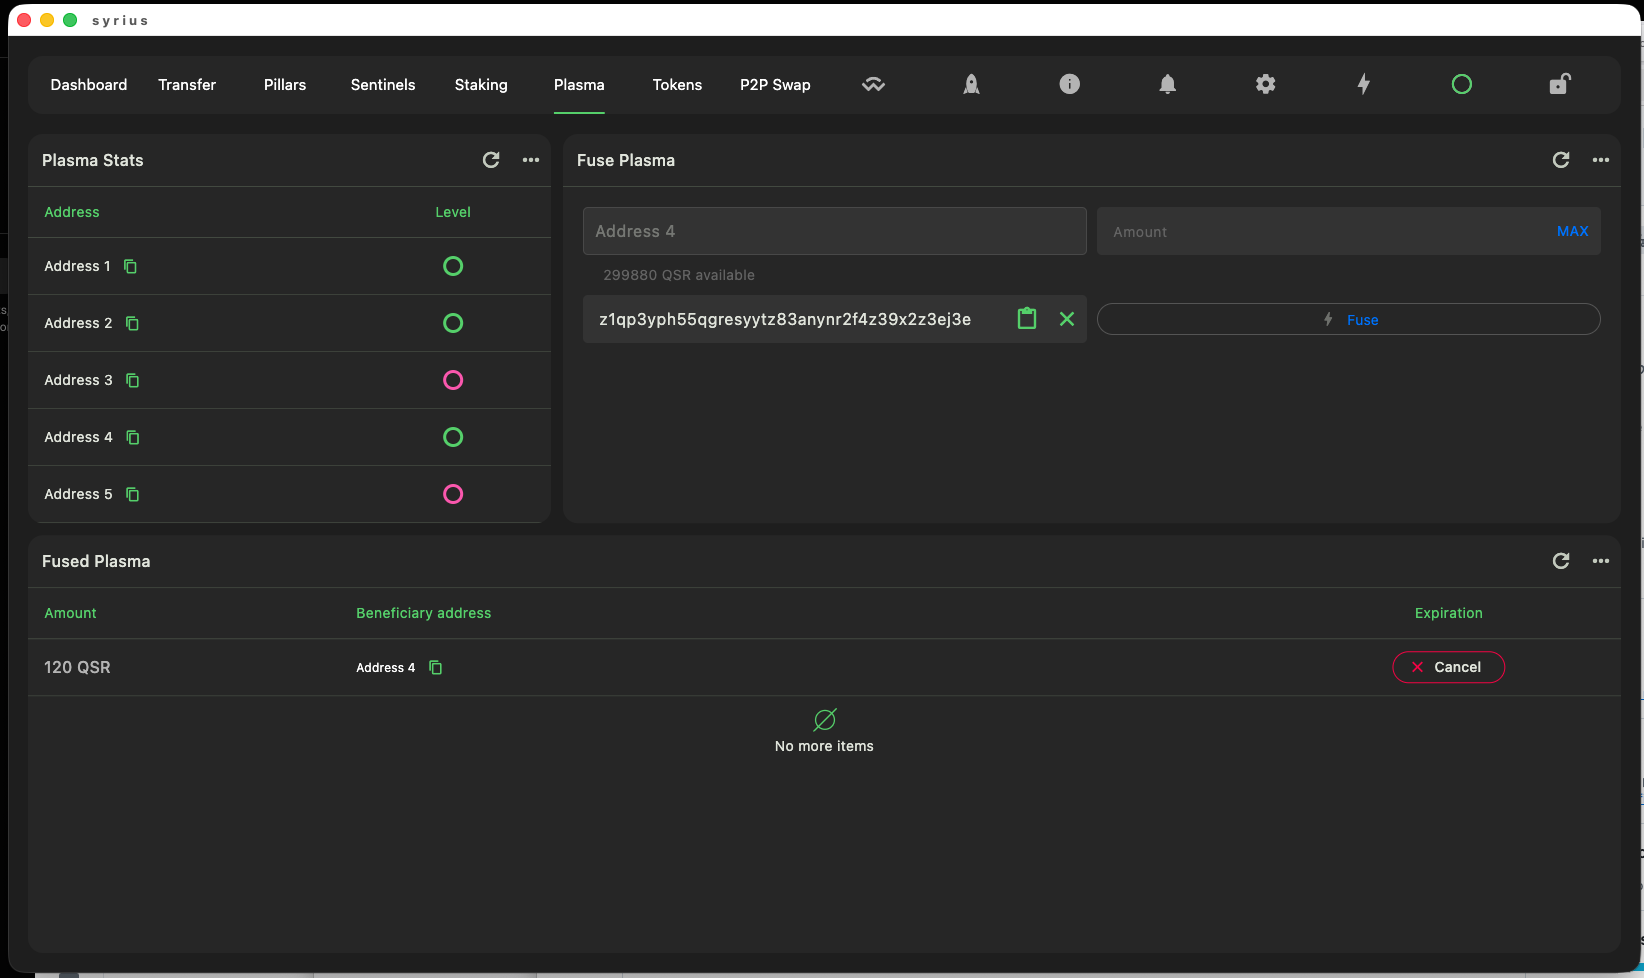Open Fuse Plasma more options menu

(1601, 160)
